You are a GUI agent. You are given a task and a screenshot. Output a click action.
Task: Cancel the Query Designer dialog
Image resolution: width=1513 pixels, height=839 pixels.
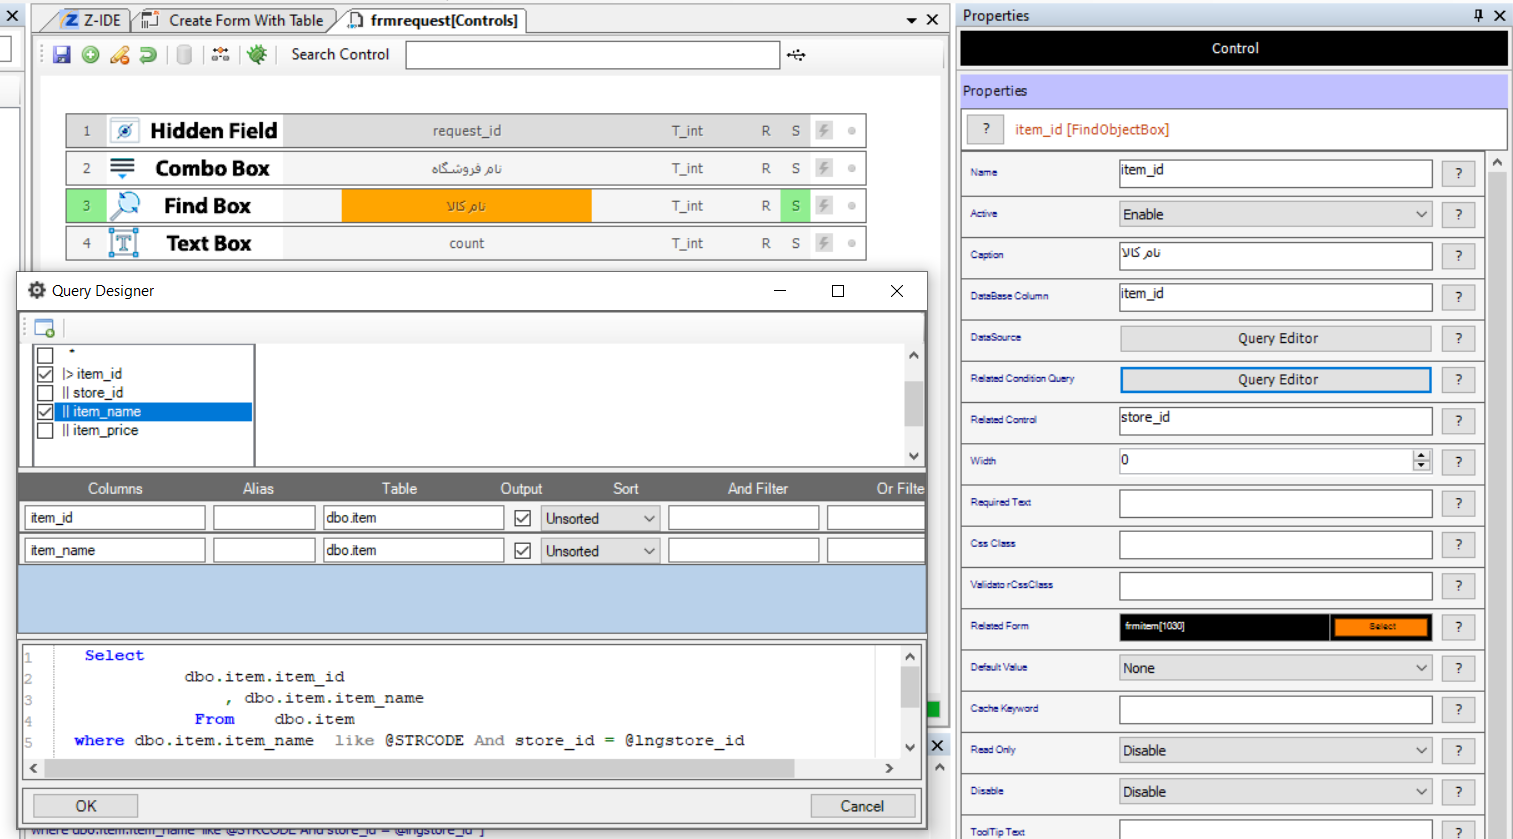point(862,806)
